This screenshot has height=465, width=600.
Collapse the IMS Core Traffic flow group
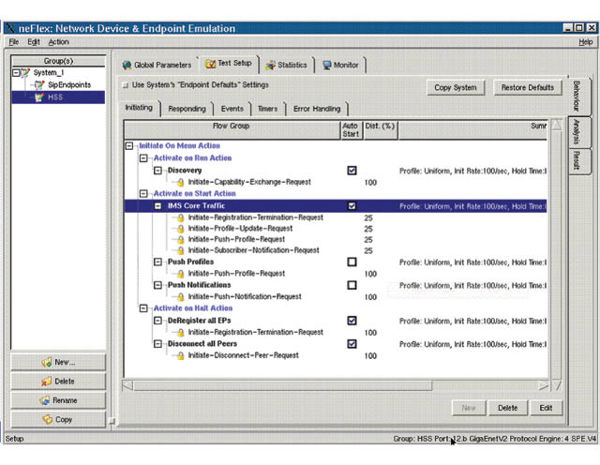158,206
